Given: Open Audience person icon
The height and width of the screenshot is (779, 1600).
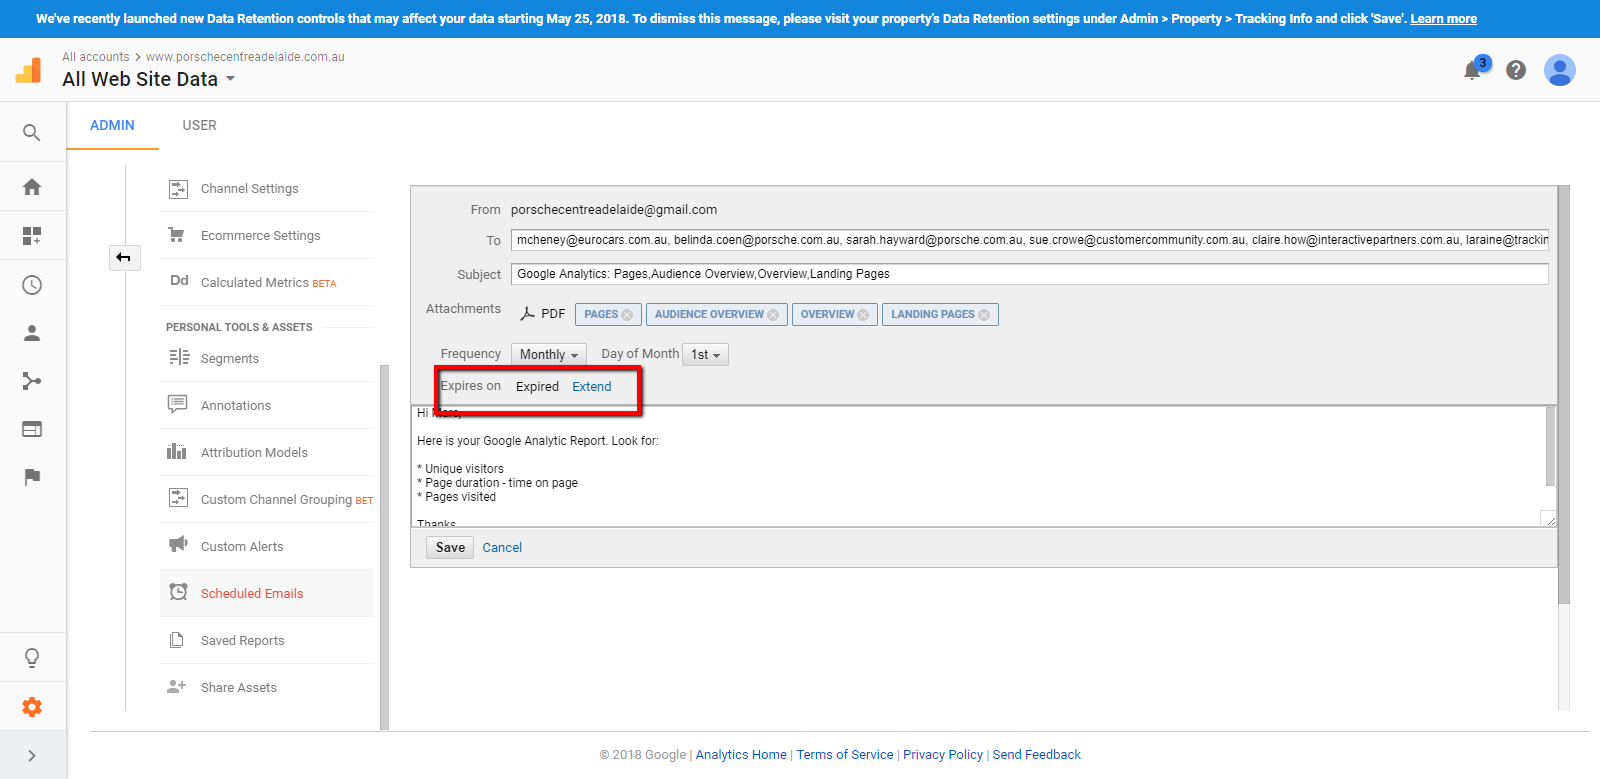Looking at the screenshot, I should (32, 333).
